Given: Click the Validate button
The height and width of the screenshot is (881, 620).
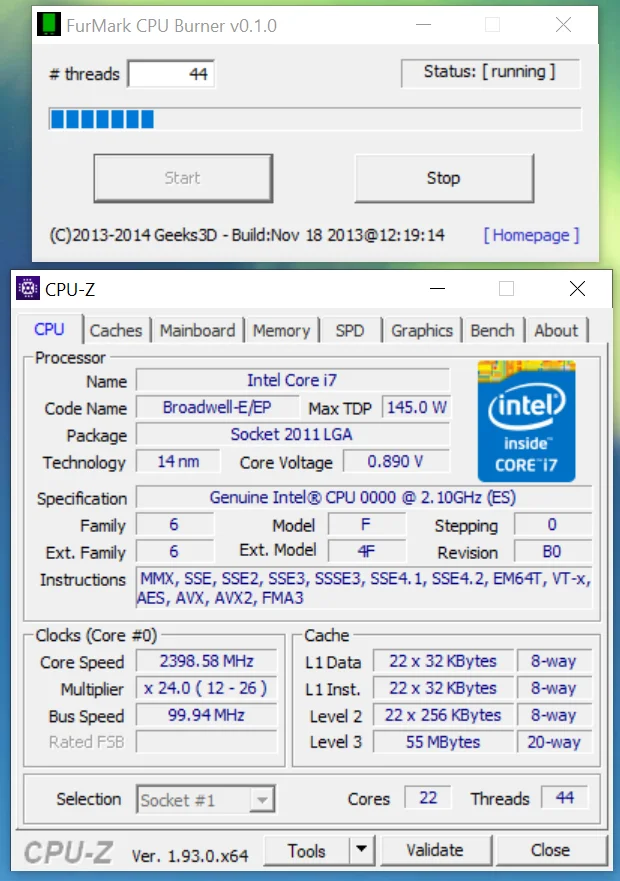Looking at the screenshot, I should click(x=436, y=850).
